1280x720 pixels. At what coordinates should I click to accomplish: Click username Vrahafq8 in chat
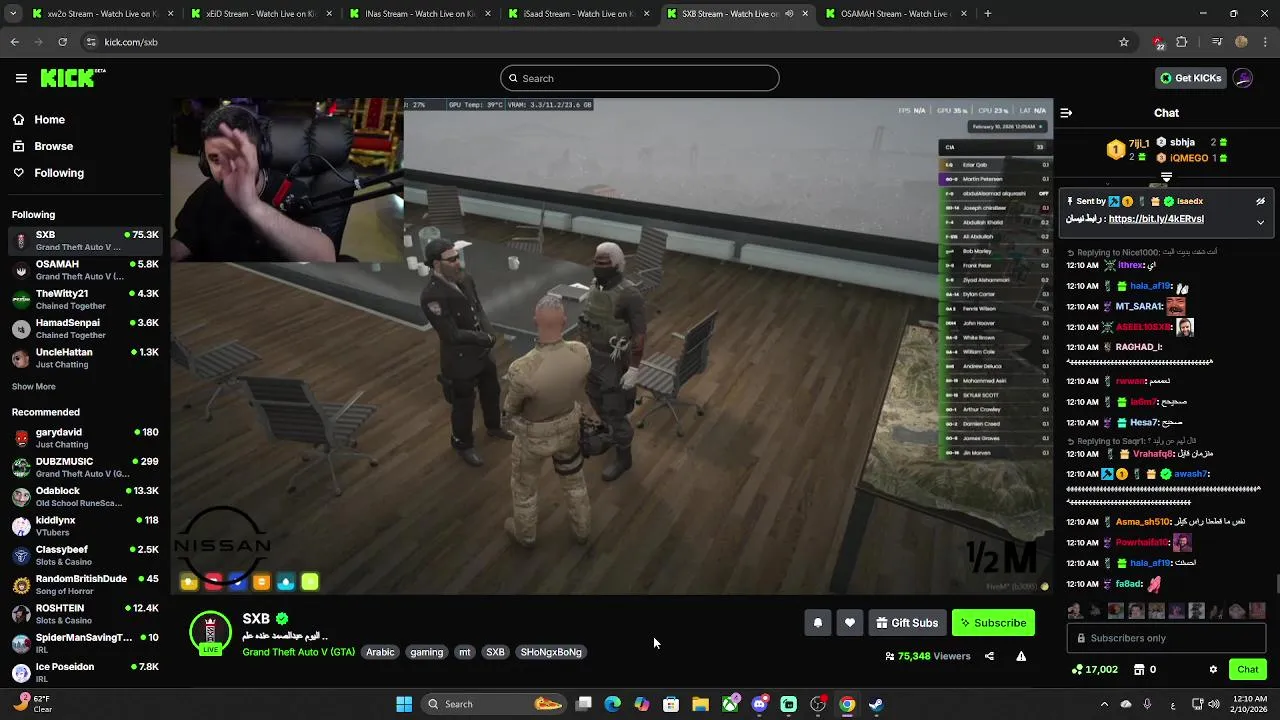tap(1153, 454)
